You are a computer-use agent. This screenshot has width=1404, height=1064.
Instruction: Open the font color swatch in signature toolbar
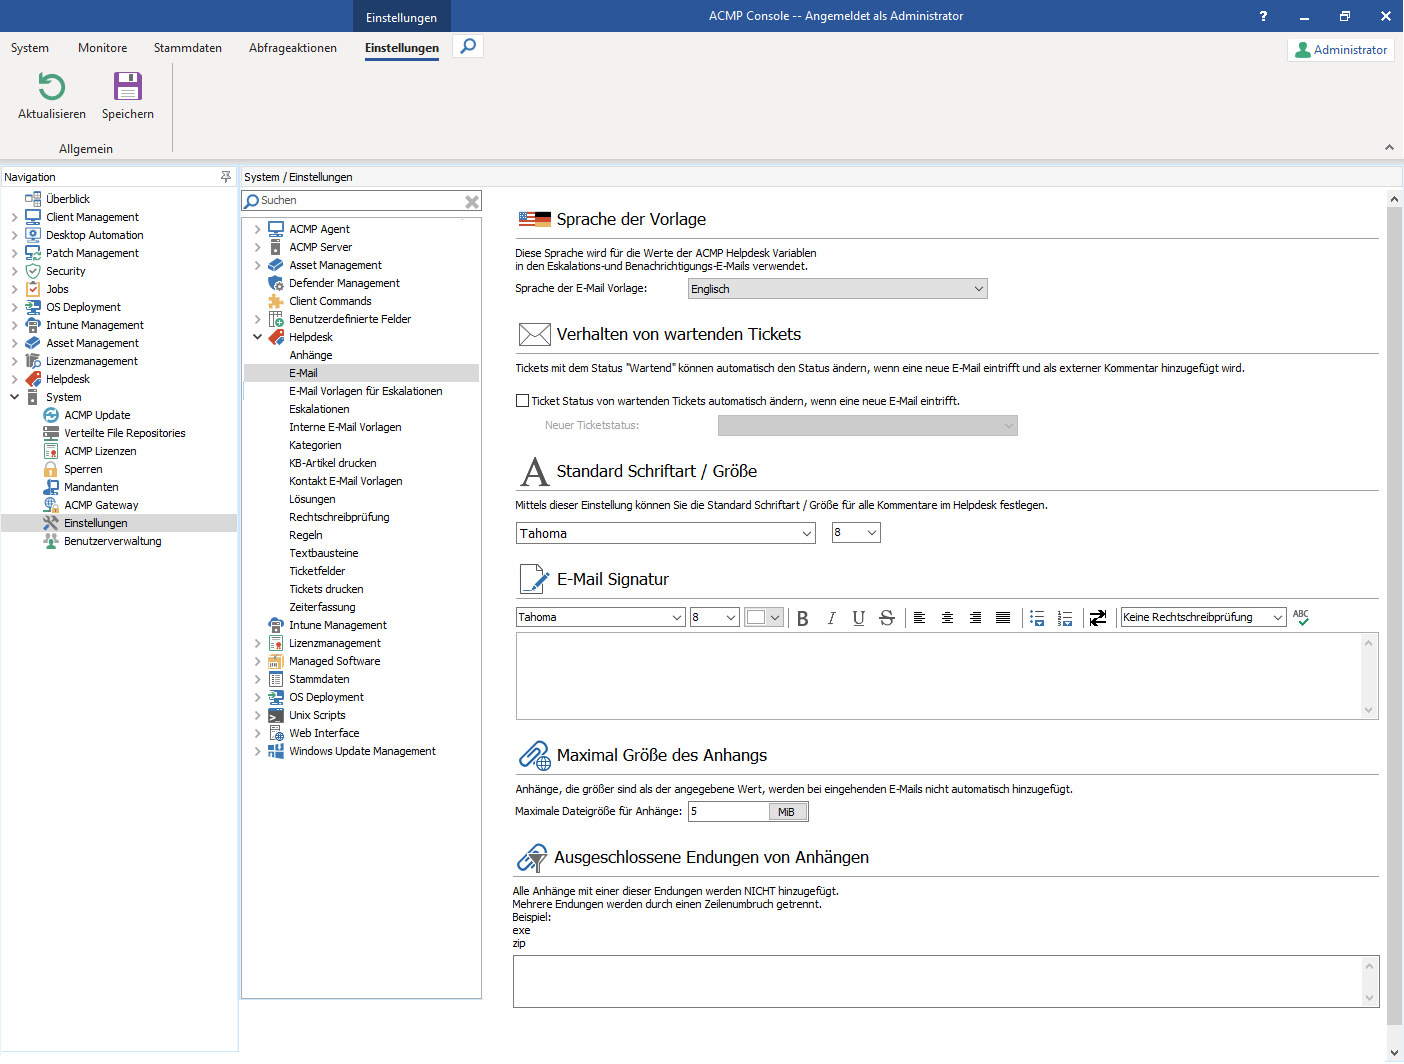763,617
